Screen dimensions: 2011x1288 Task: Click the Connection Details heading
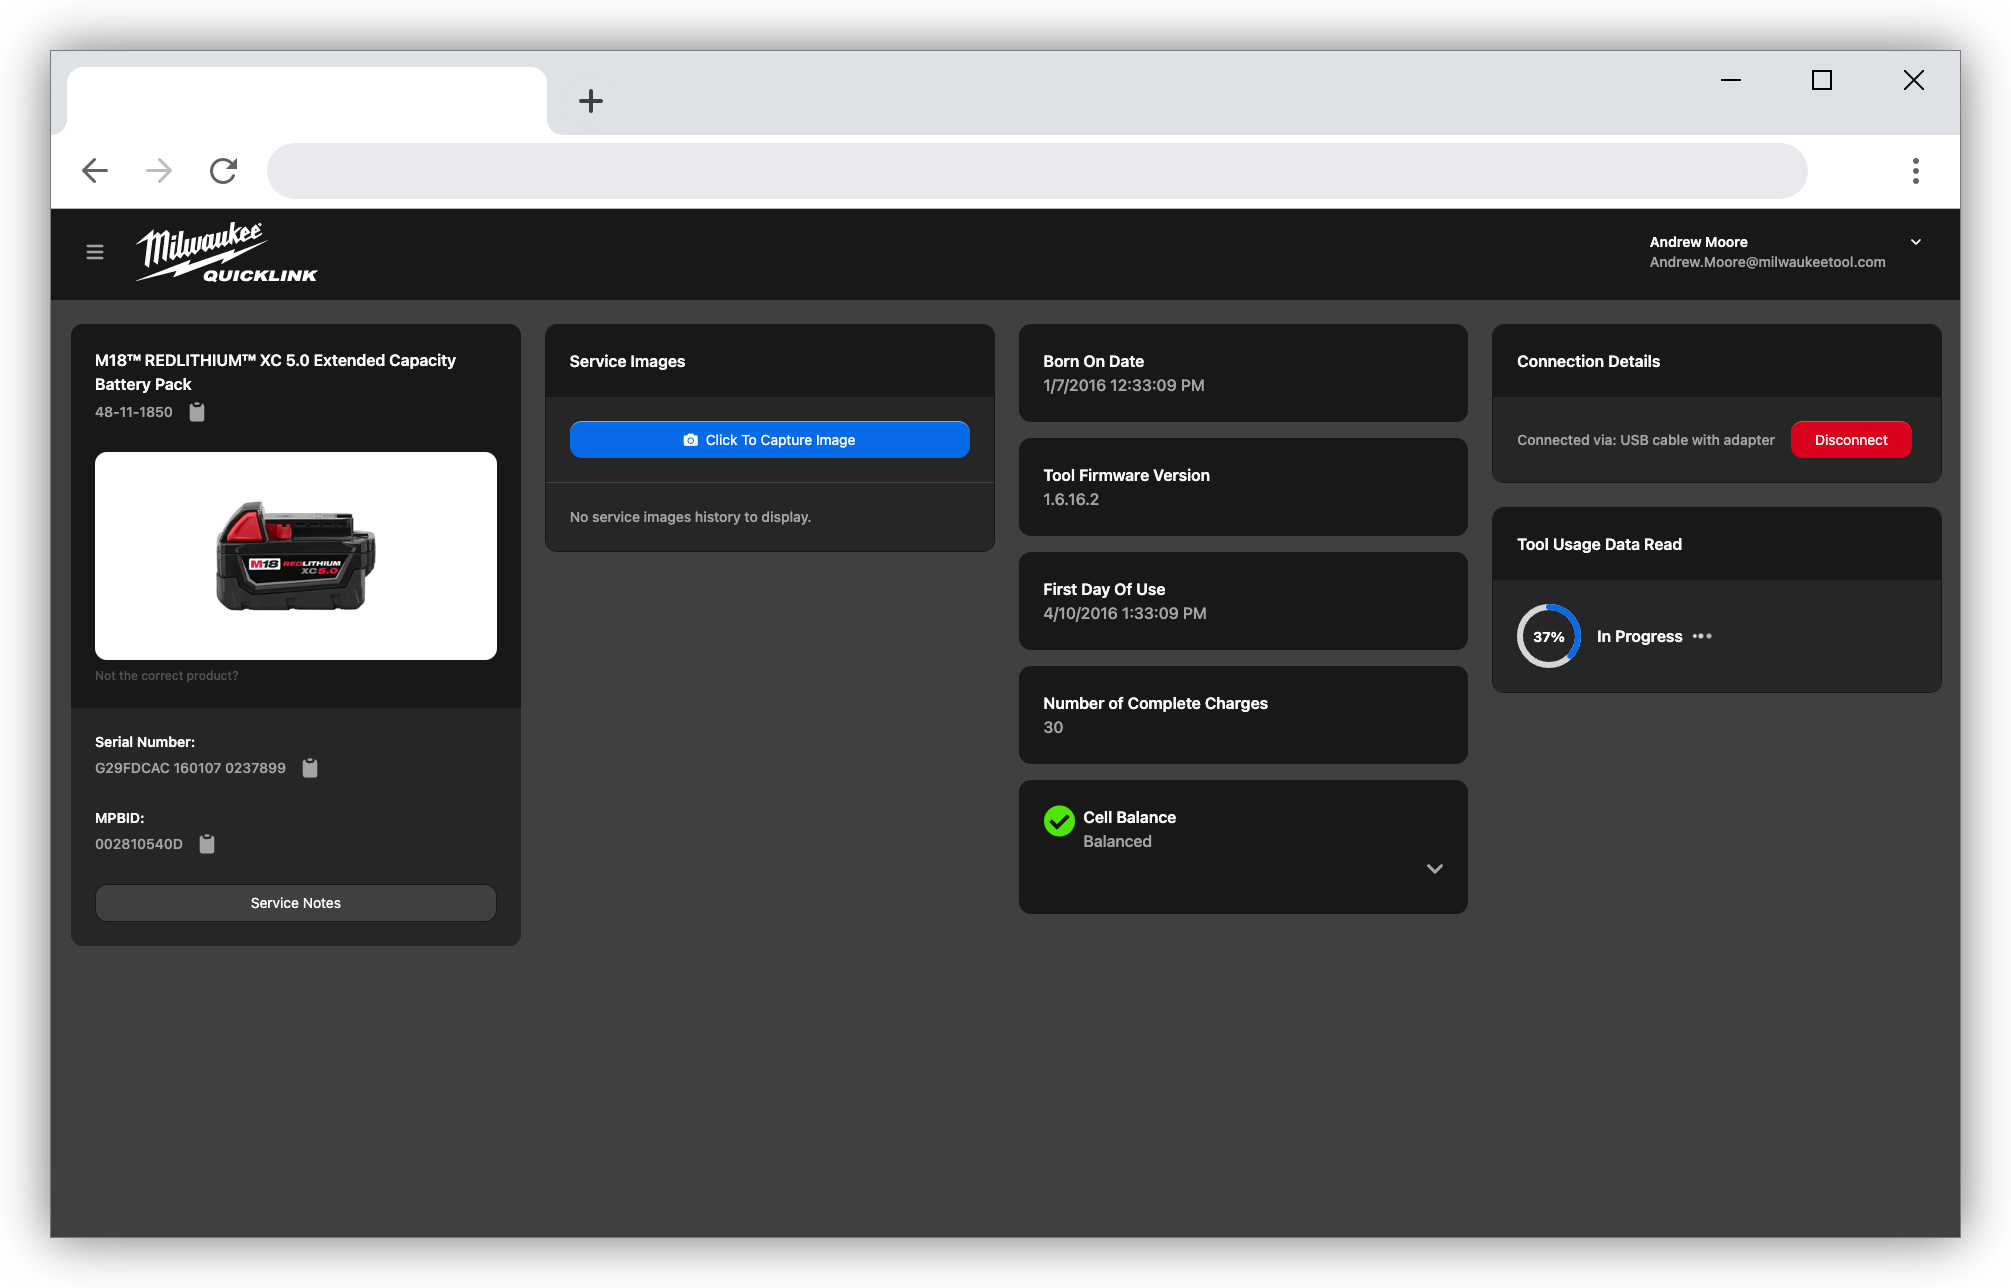[x=1588, y=361]
